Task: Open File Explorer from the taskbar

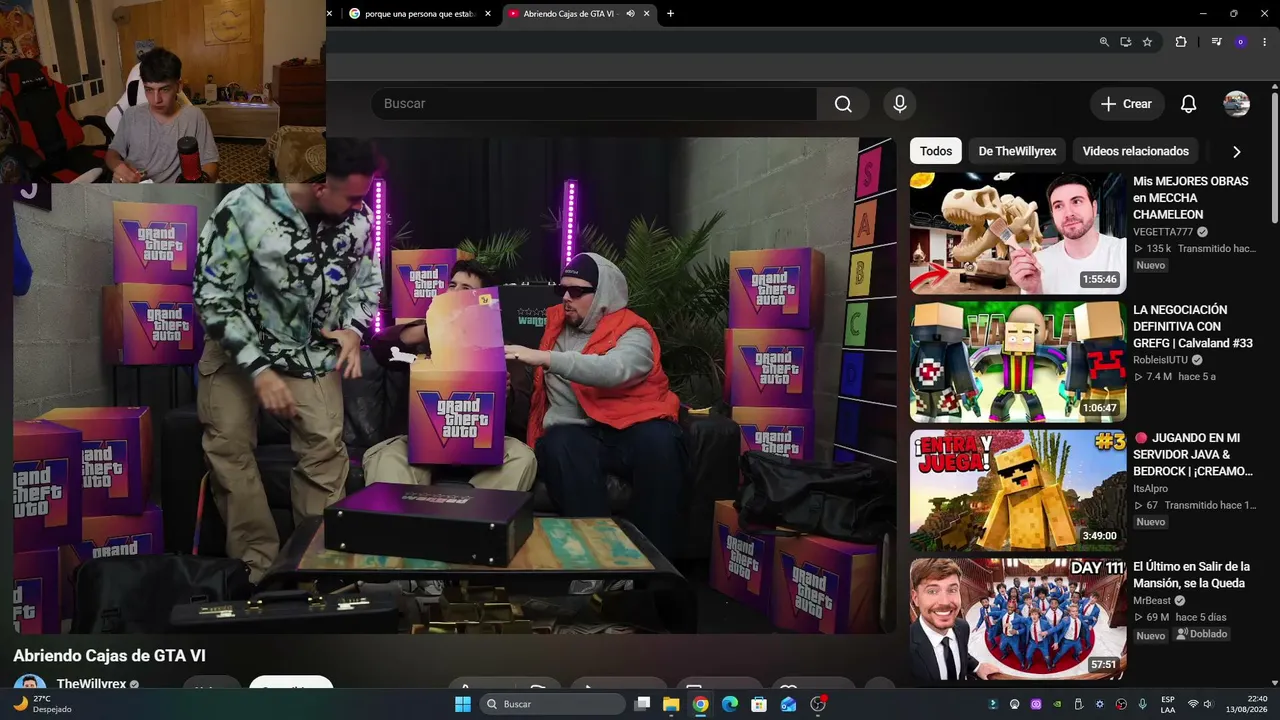Action: pyautogui.click(x=671, y=704)
